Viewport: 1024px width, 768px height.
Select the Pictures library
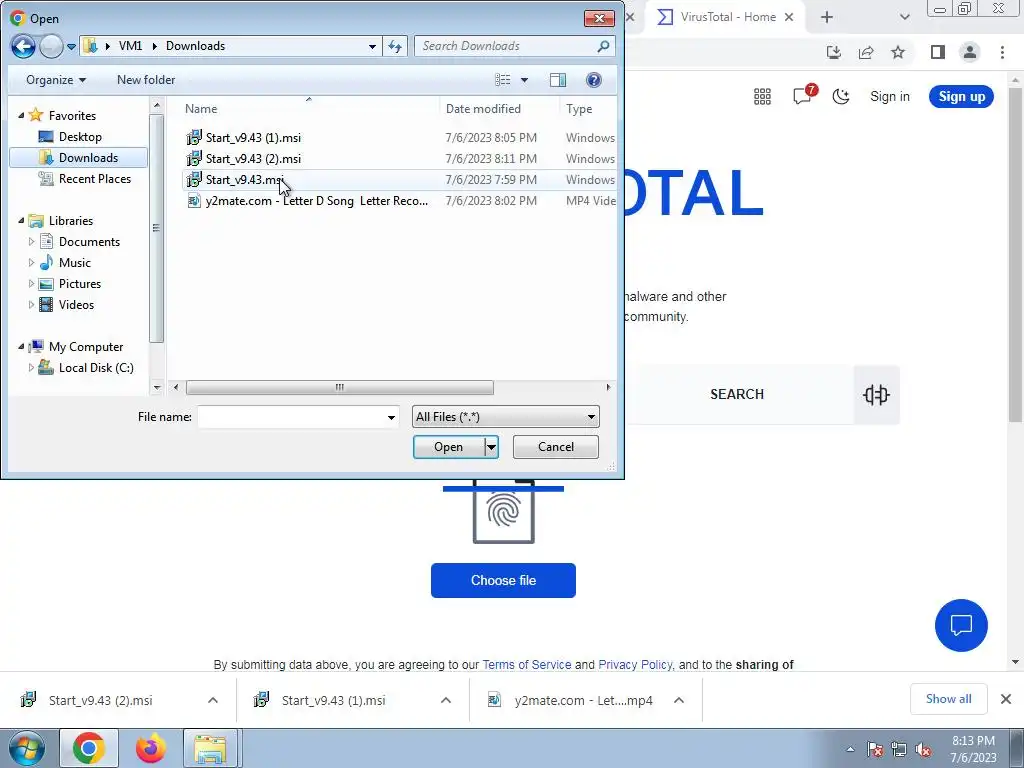(80, 283)
